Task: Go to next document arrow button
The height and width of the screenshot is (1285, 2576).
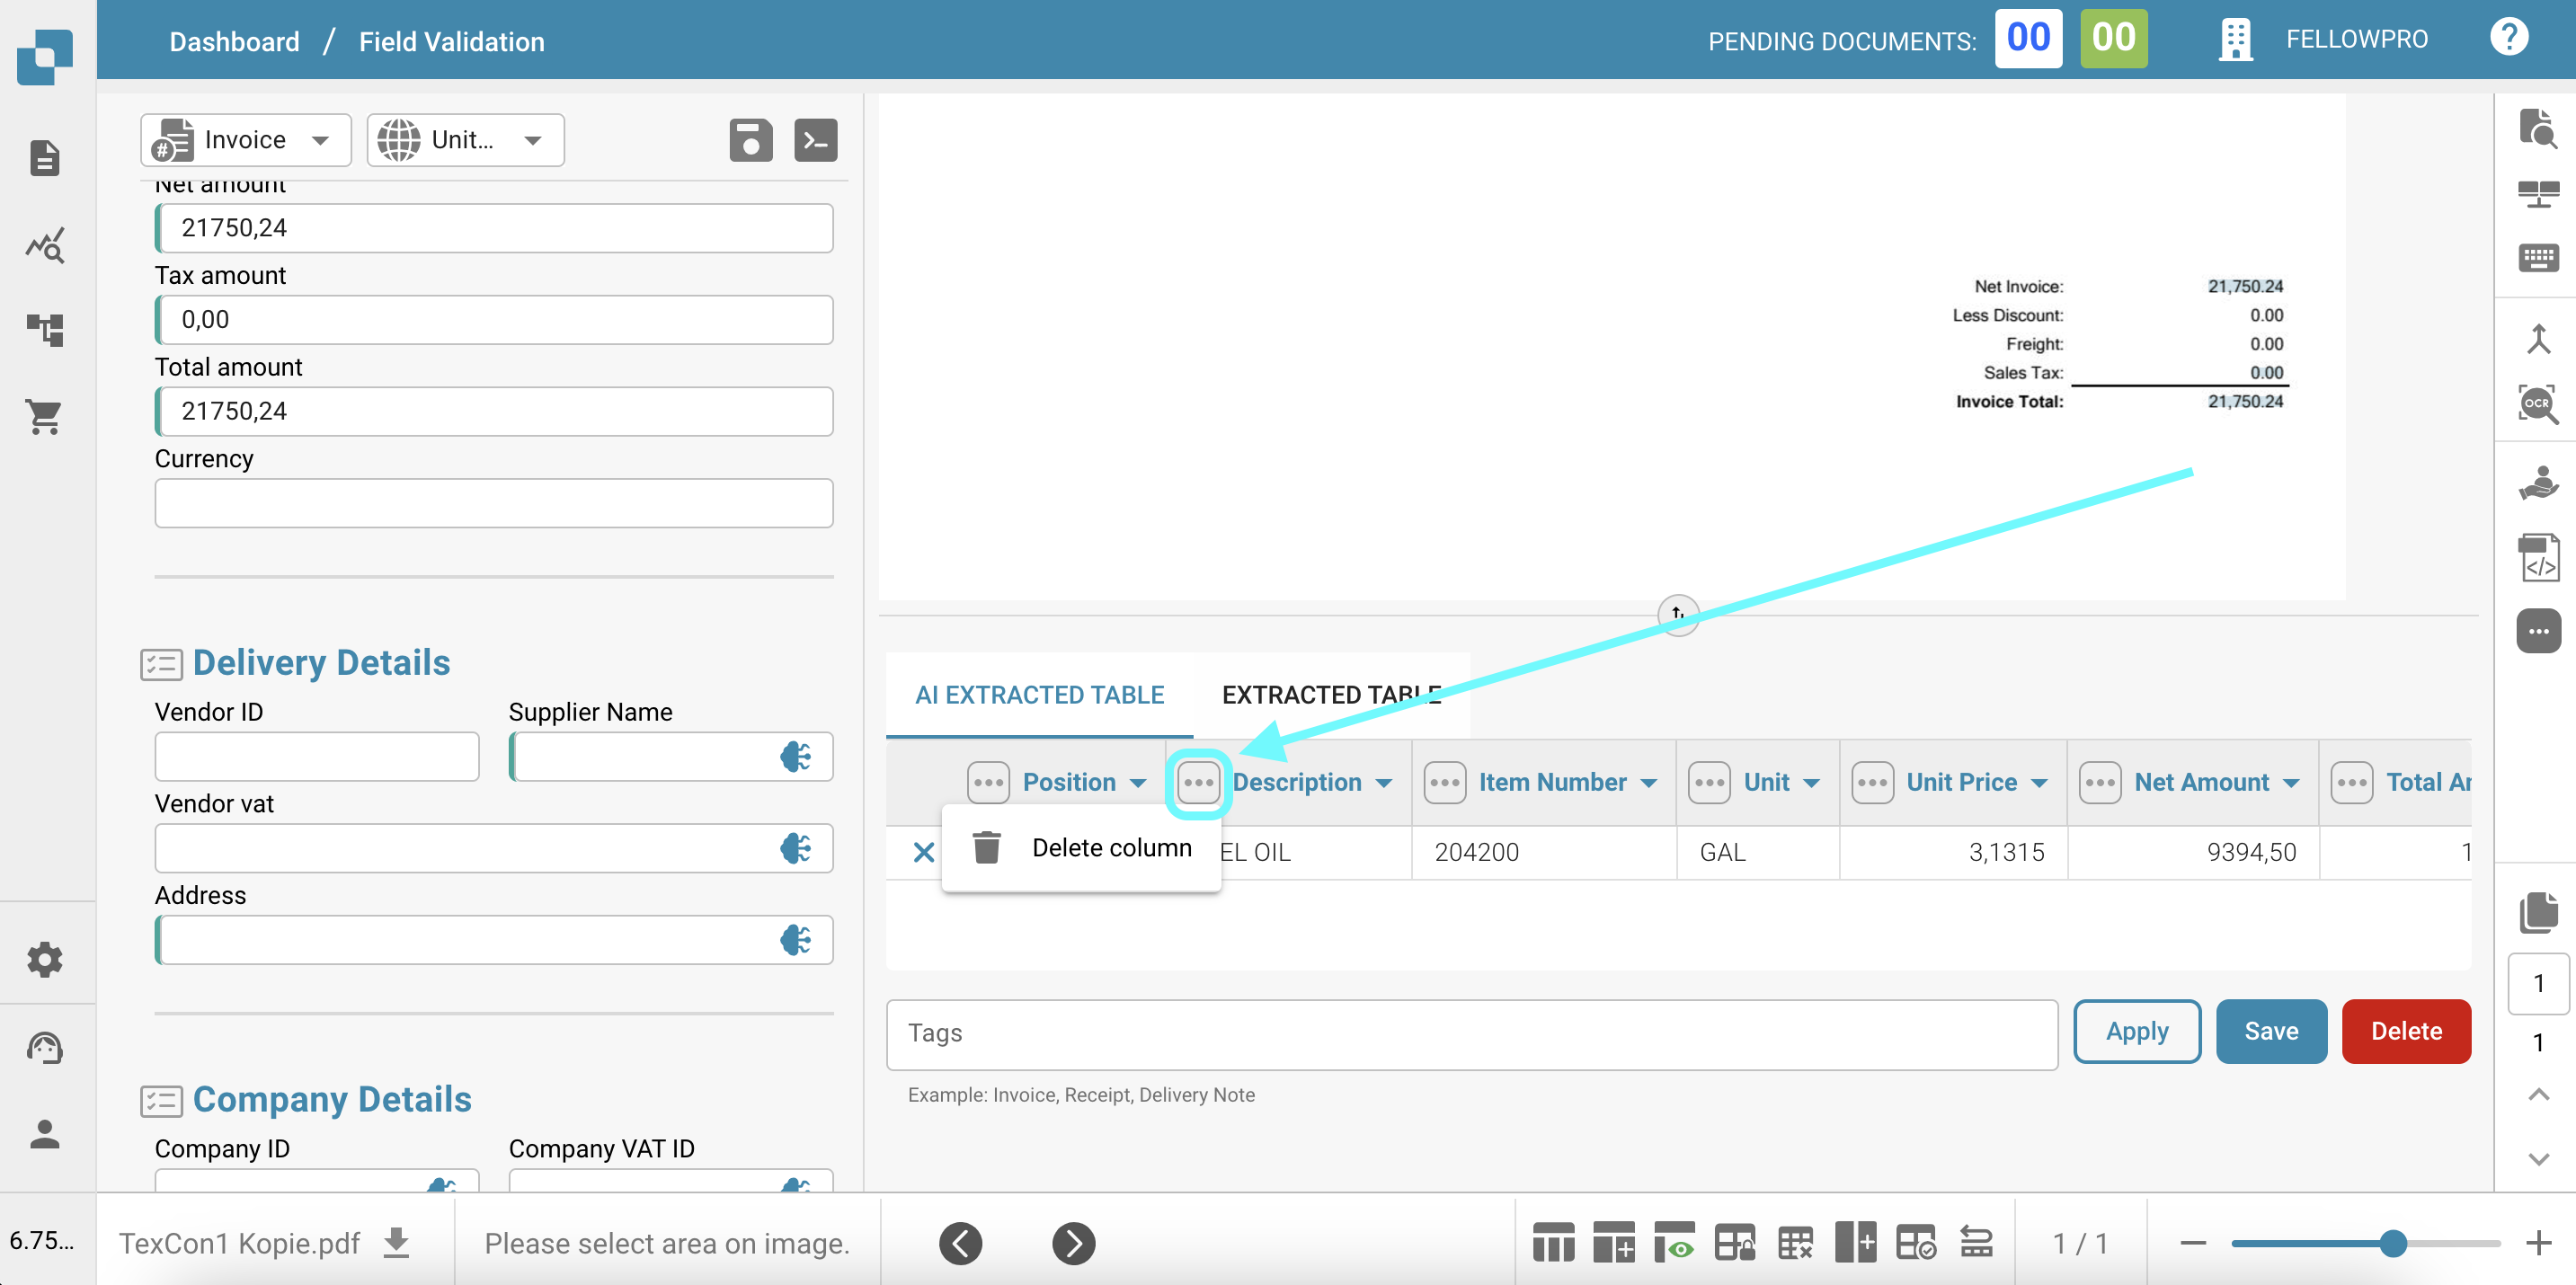Action: coord(1073,1243)
